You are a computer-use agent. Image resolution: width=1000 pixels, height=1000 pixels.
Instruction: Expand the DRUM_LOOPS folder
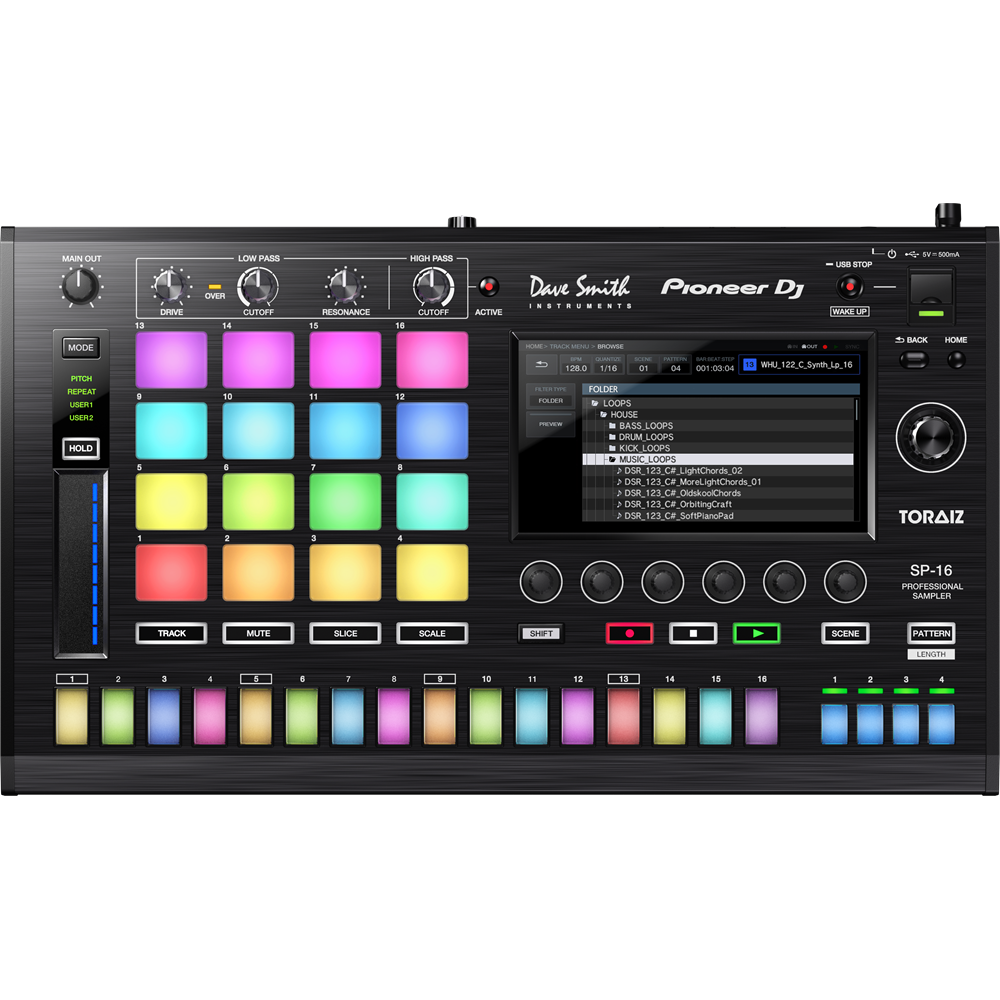(719, 437)
